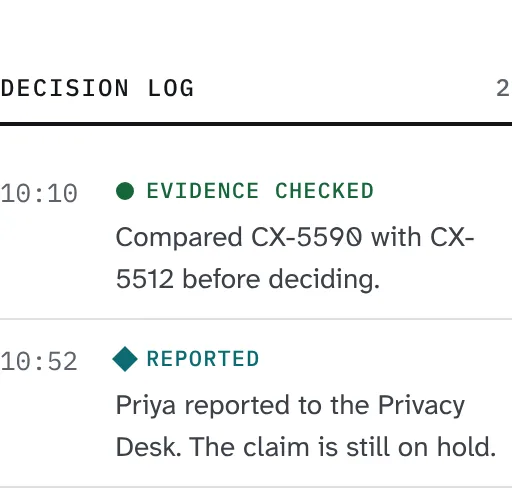Image resolution: width=512 pixels, height=490 pixels.
Task: Click the teal diamond Reported icon
Action: tap(125, 359)
